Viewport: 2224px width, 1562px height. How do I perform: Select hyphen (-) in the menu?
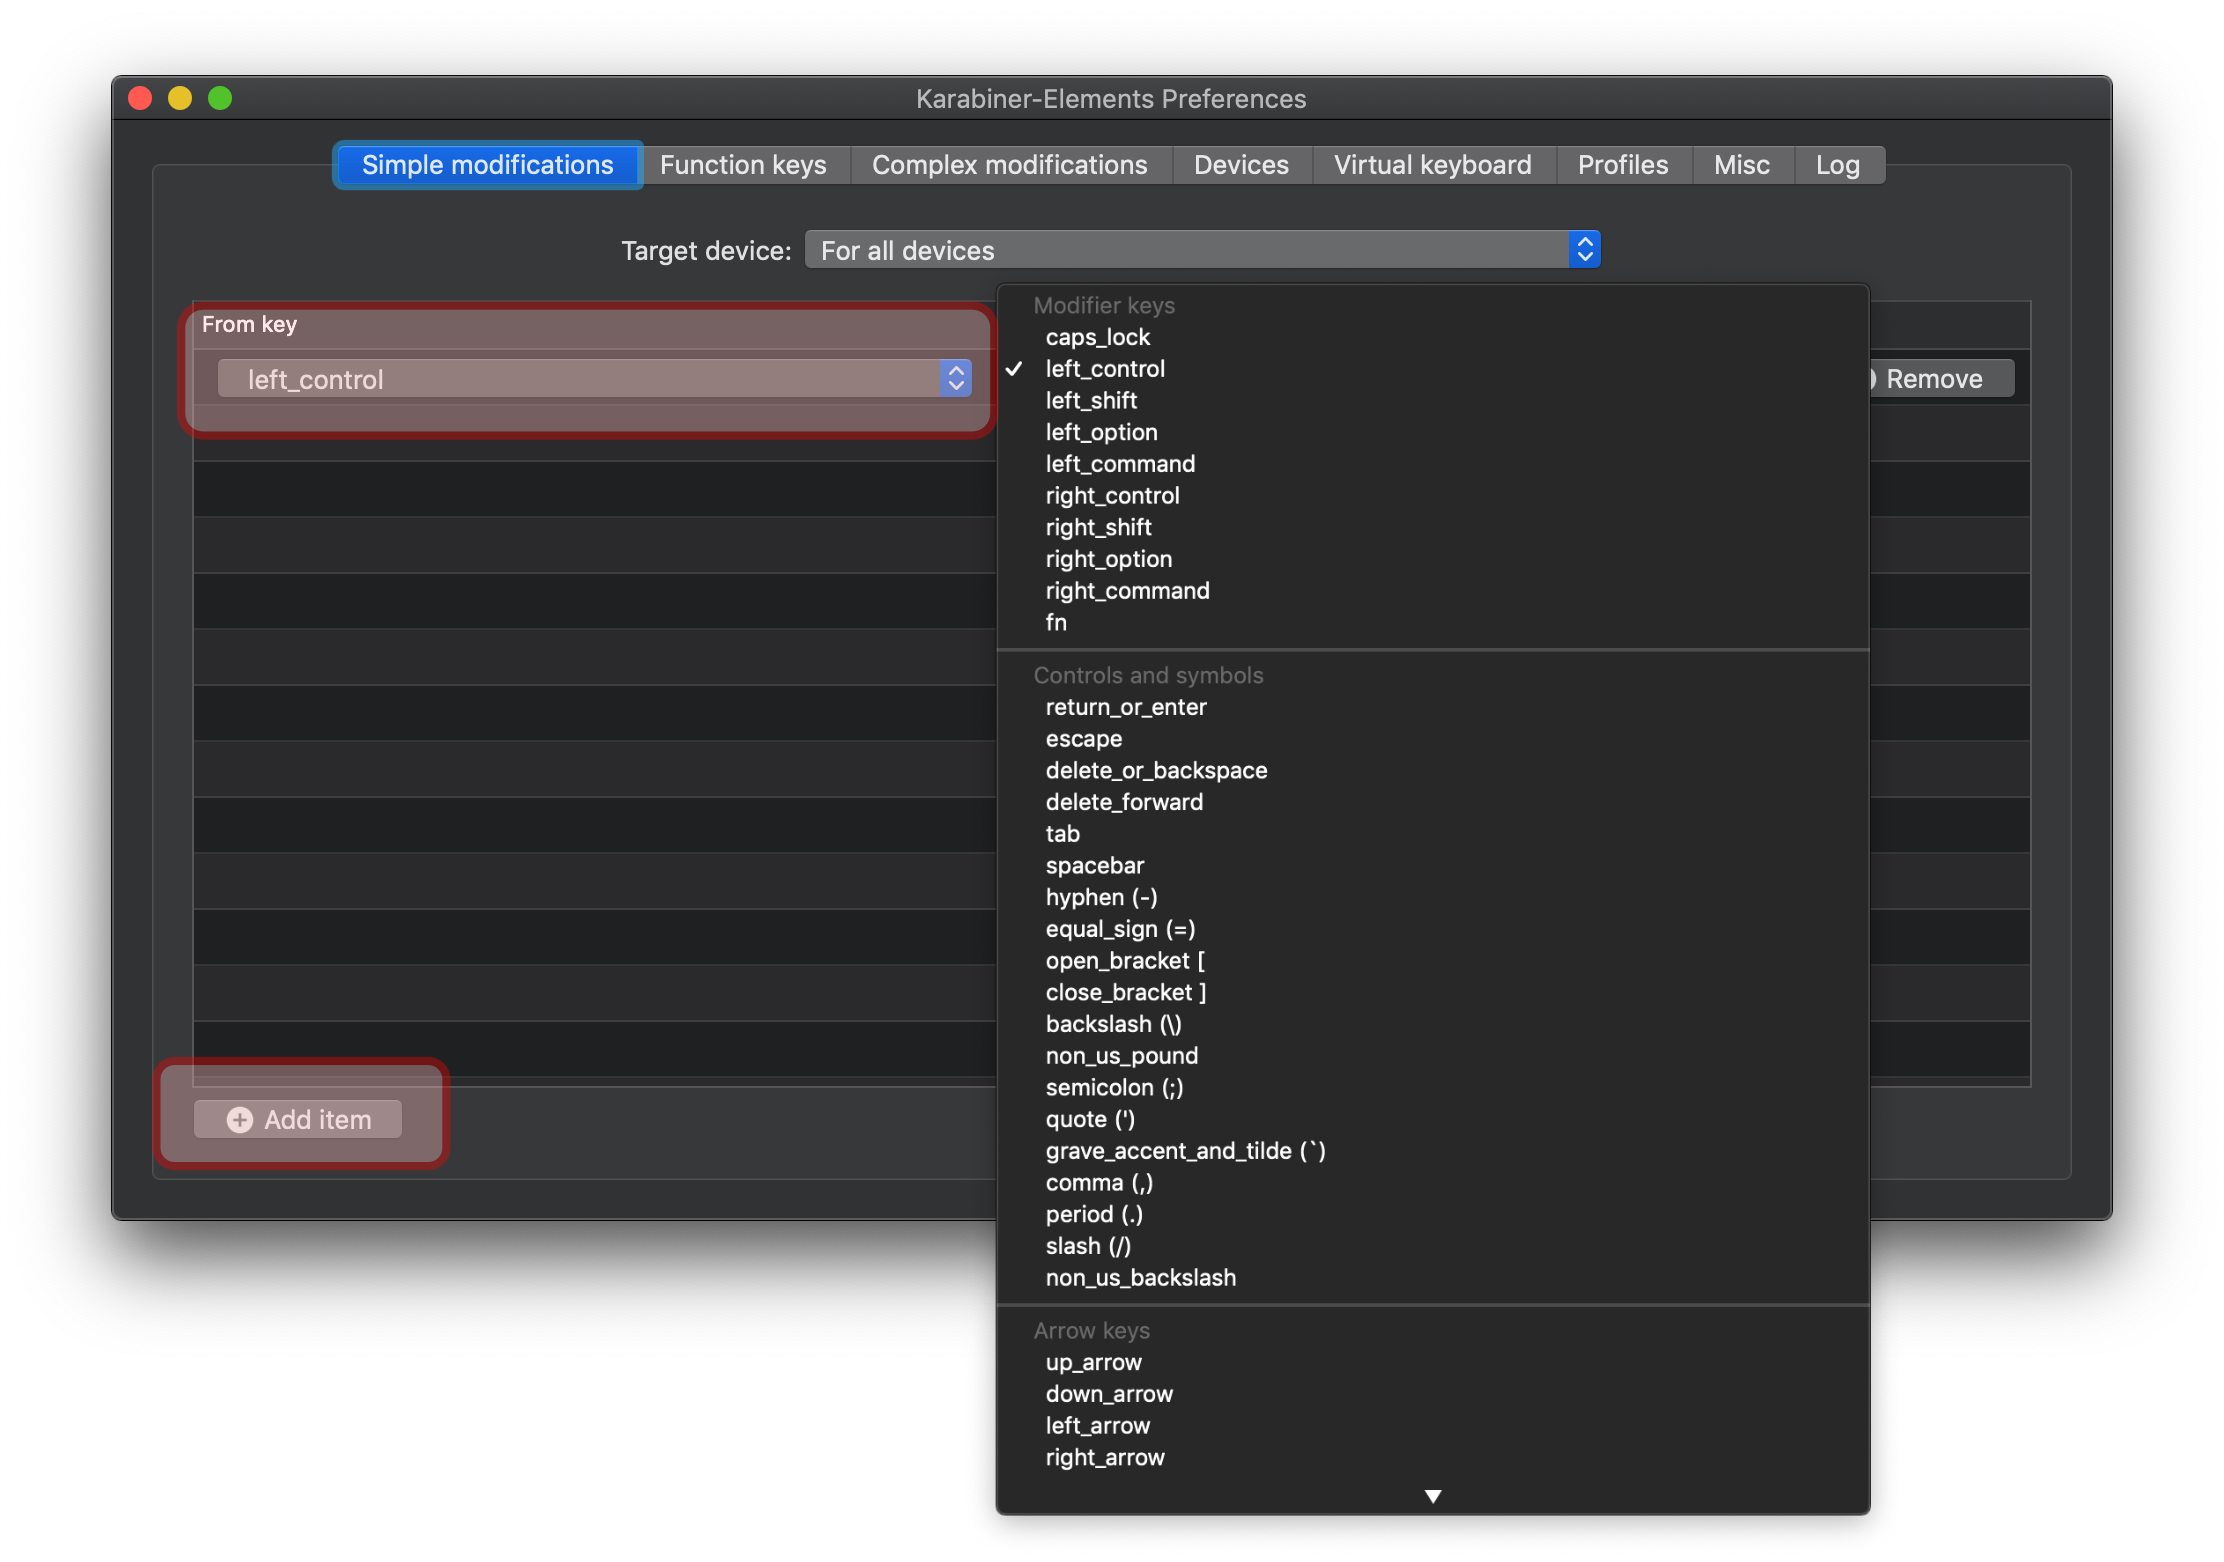1432,897
